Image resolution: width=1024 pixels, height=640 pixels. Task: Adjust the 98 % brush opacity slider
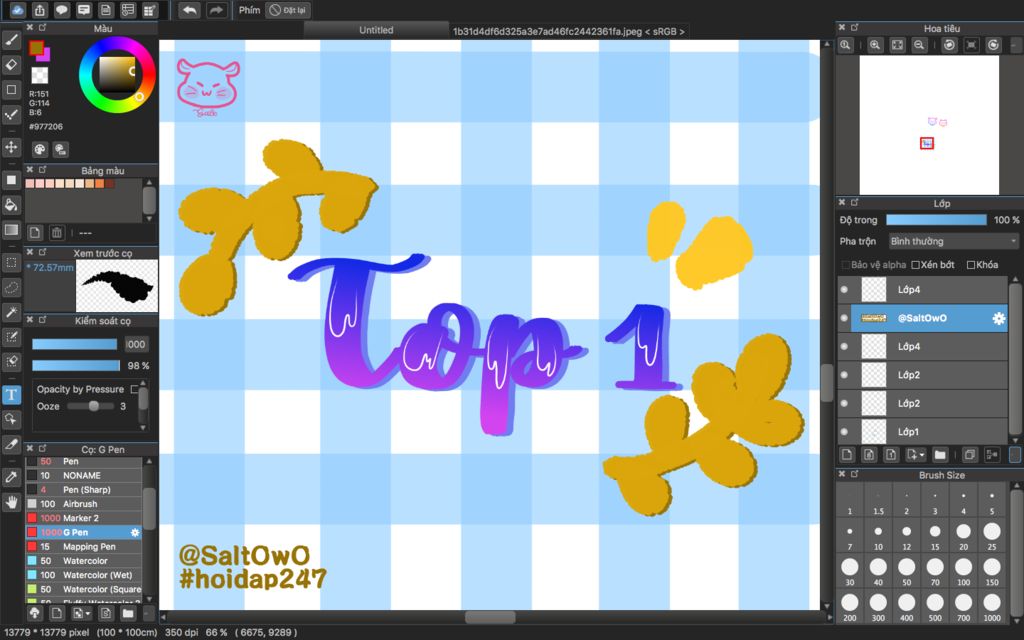pos(76,366)
